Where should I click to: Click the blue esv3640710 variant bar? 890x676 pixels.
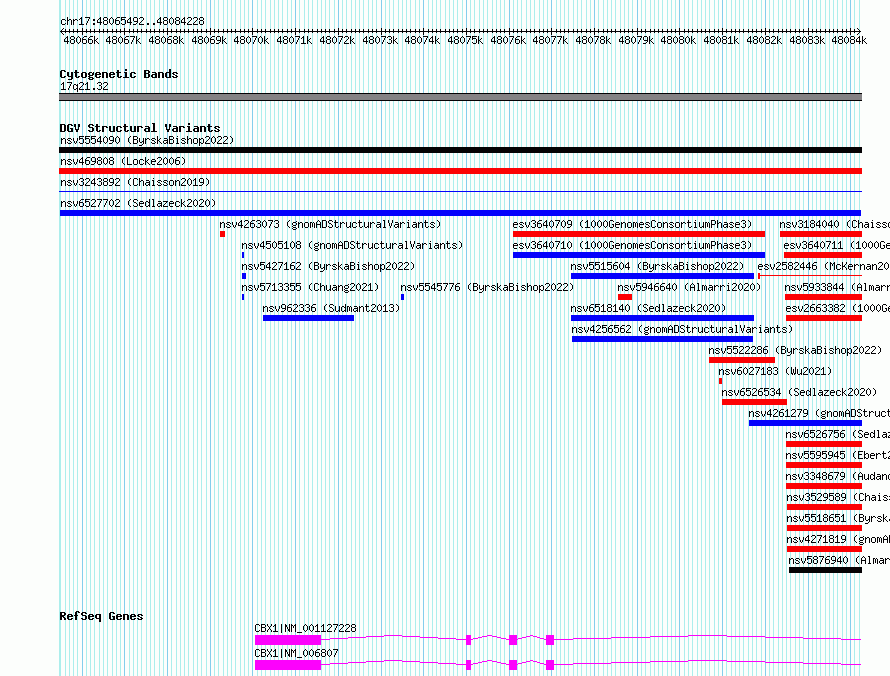639,255
